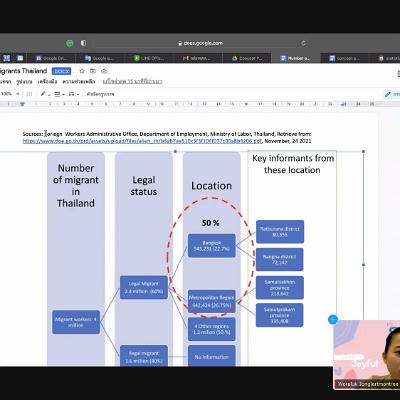Viewport: 400px width, 400px height.
Task: Click the docs.google.com address bar
Action: [x=200, y=43]
